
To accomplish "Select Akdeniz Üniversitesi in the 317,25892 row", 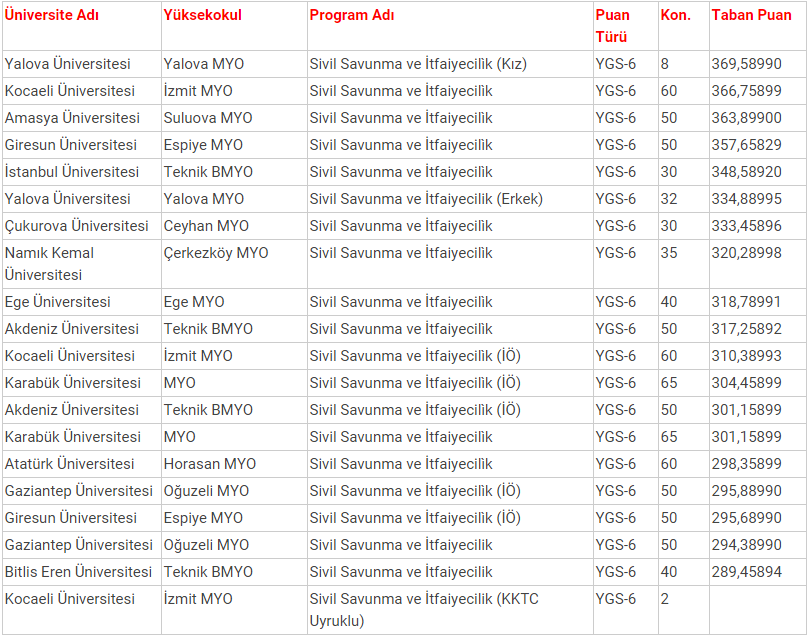I will click(x=72, y=329).
